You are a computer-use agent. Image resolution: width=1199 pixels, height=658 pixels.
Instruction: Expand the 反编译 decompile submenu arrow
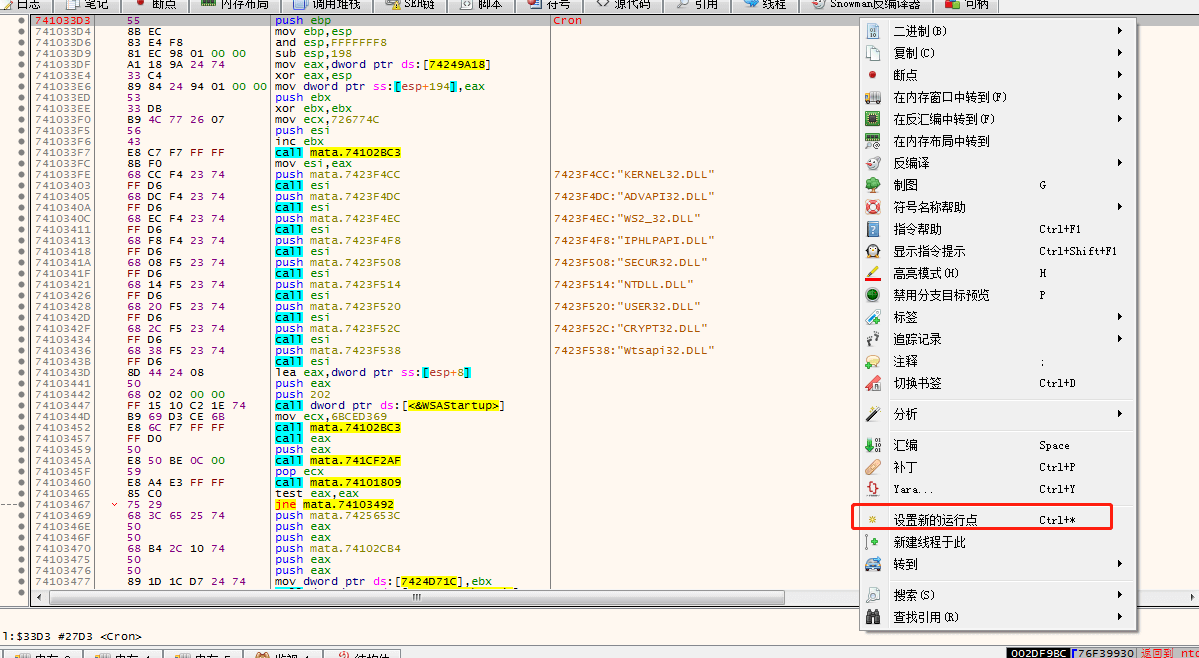click(x=1119, y=163)
